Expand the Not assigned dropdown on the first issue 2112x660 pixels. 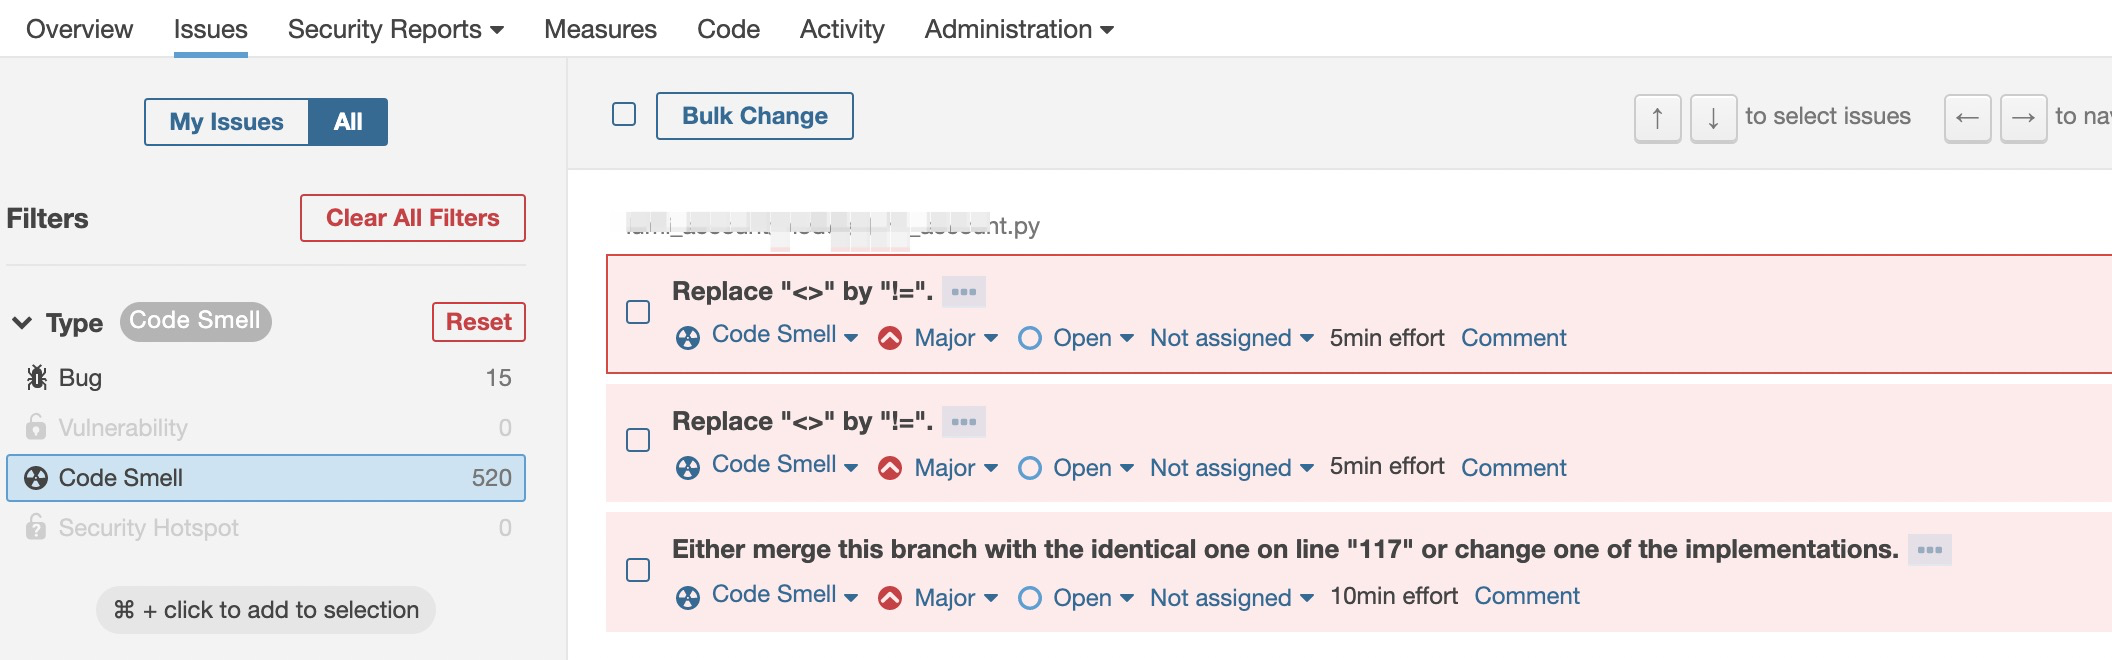tap(1231, 338)
